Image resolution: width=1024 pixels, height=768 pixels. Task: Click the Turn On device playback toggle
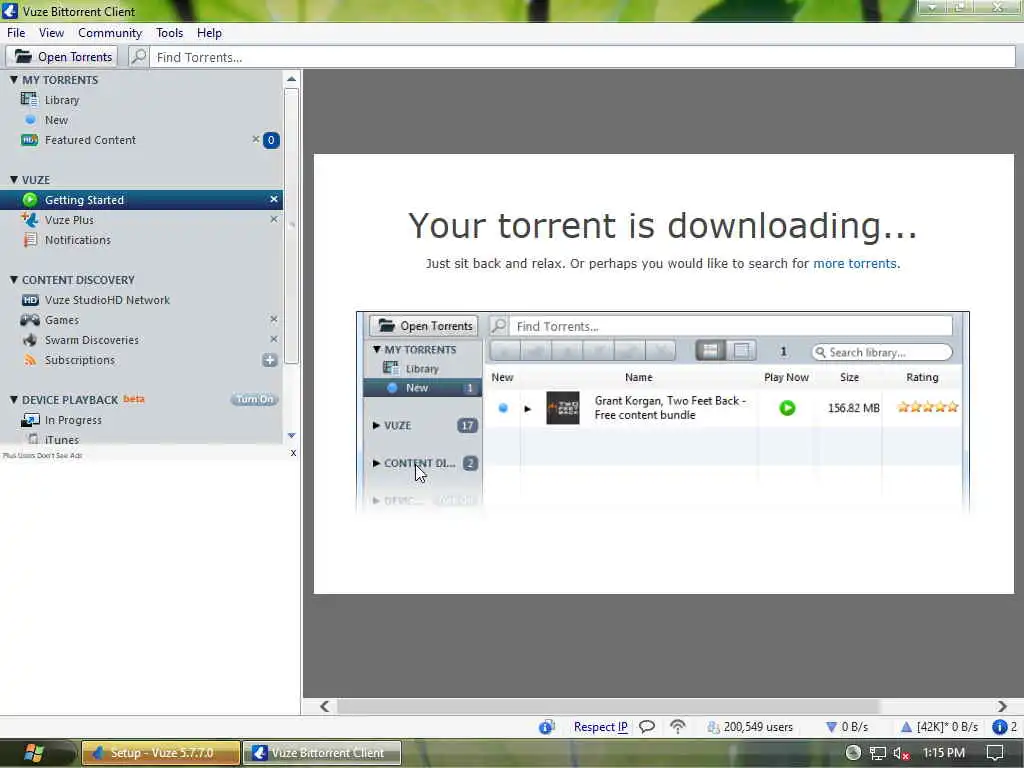click(x=255, y=399)
